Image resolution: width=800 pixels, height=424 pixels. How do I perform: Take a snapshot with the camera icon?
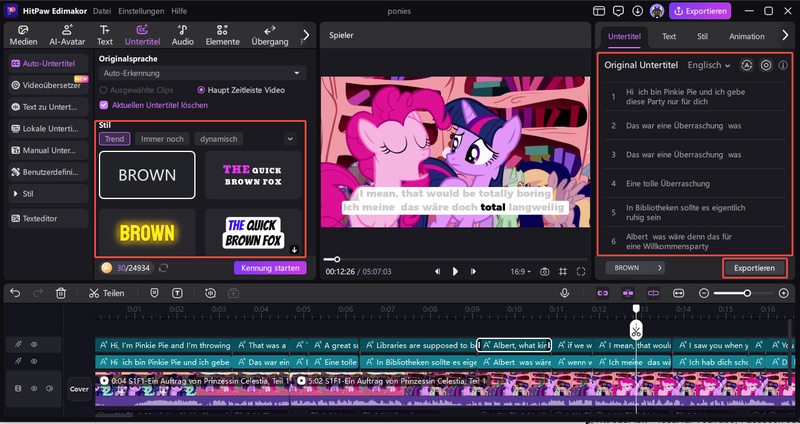click(x=544, y=271)
